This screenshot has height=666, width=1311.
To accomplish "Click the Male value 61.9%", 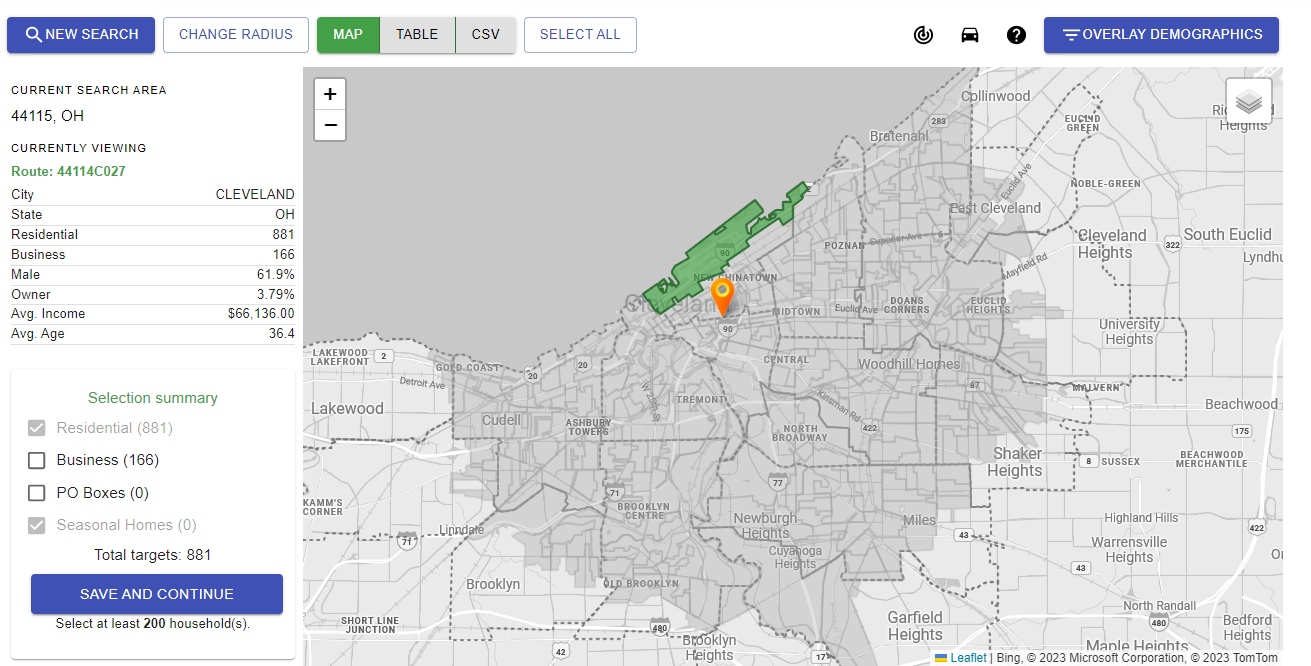I will click(275, 274).
